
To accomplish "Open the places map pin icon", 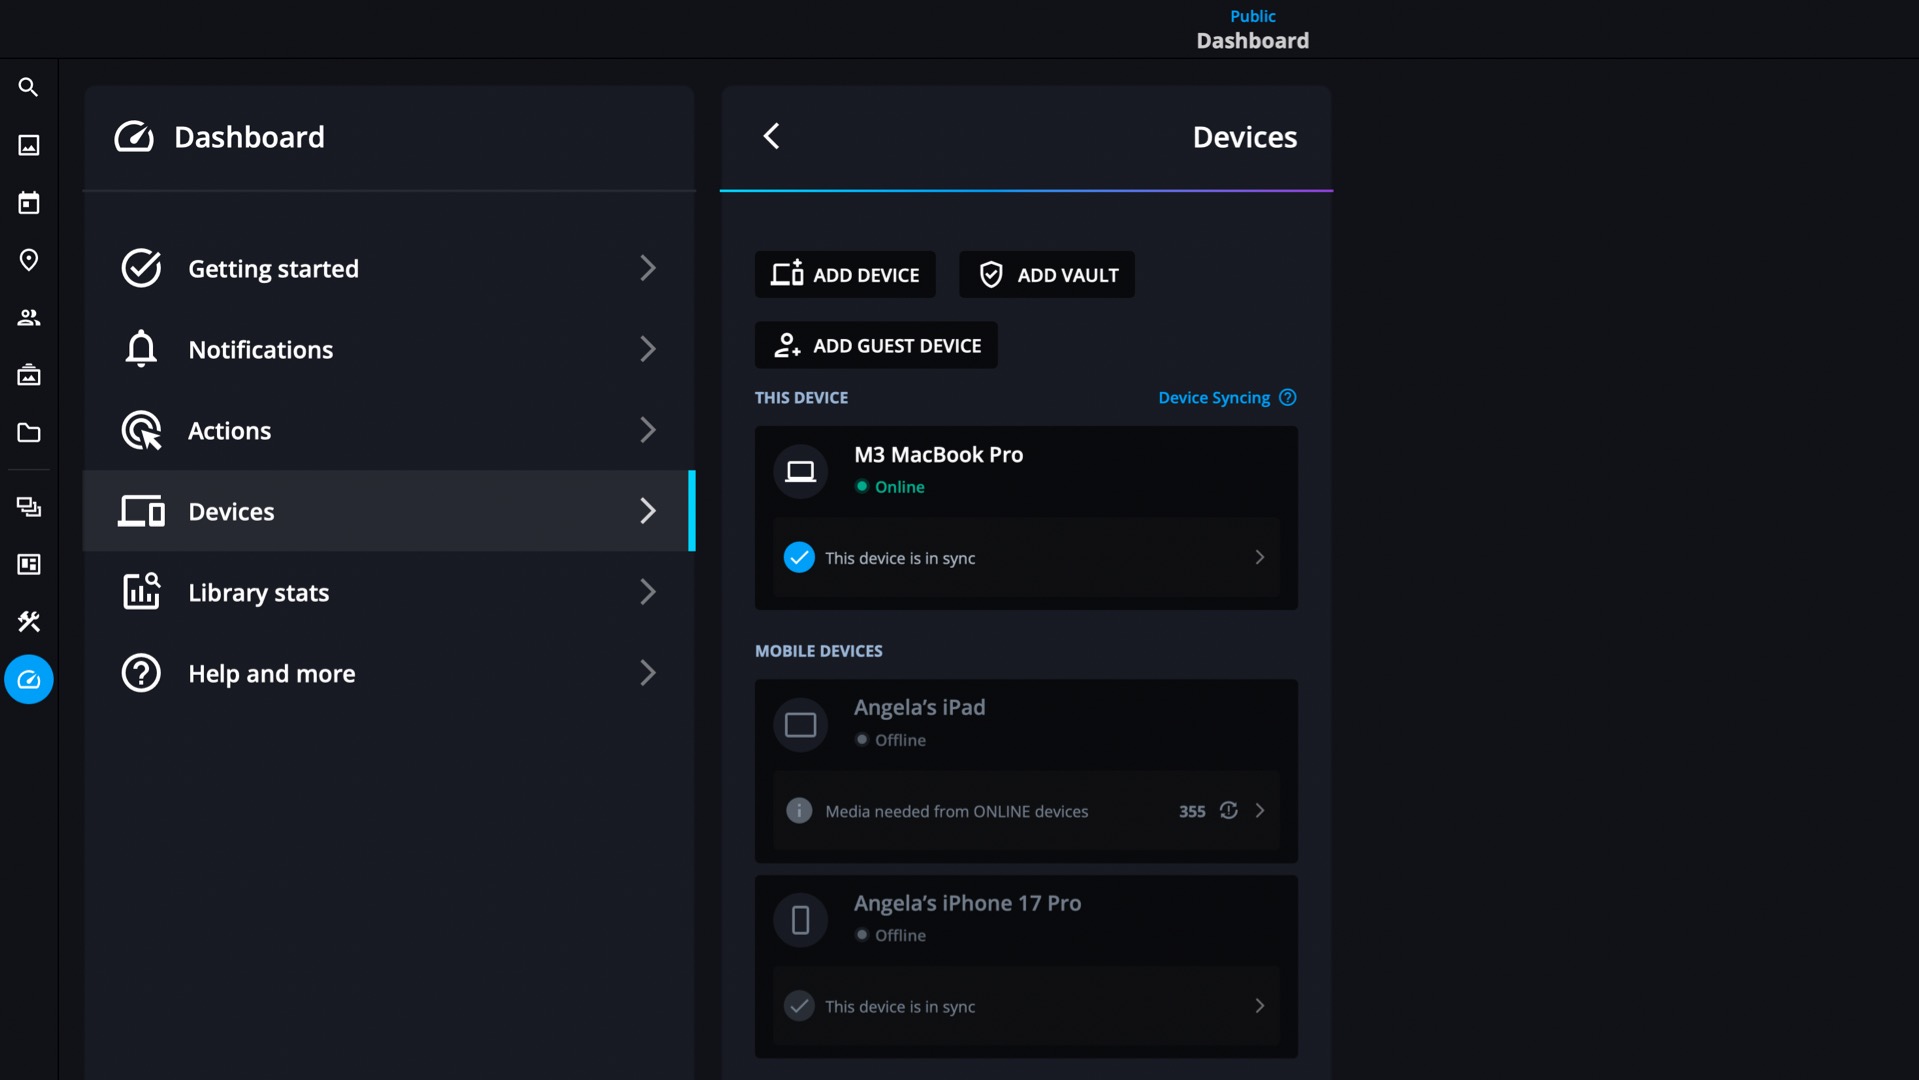I will coord(28,260).
